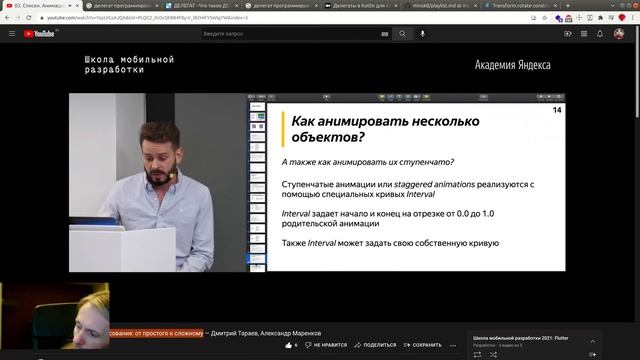Screen dimensions: 640x360
Task: Click the ПОДЕЛИТЬСЯ share button
Action: click(x=375, y=345)
